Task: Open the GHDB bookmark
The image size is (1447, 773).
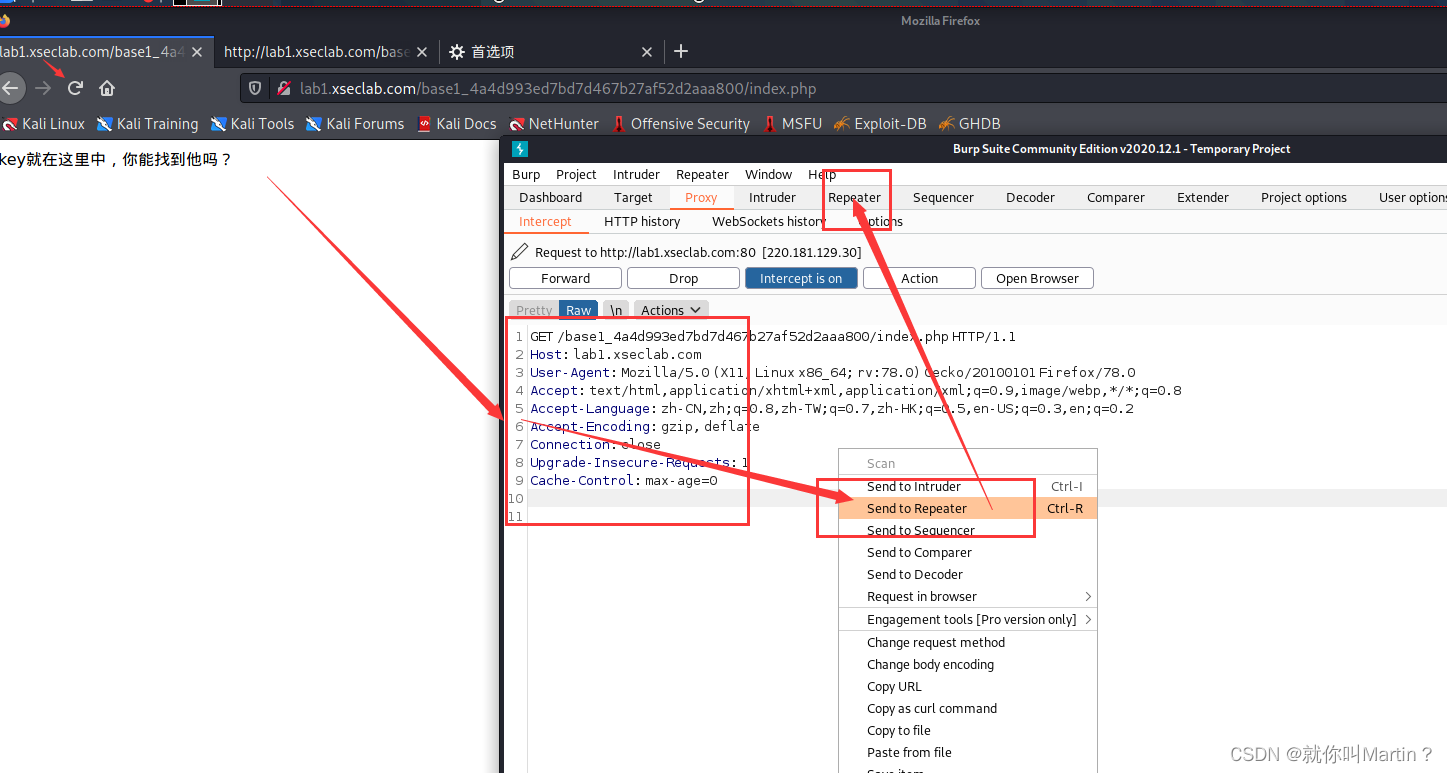Action: (x=969, y=124)
